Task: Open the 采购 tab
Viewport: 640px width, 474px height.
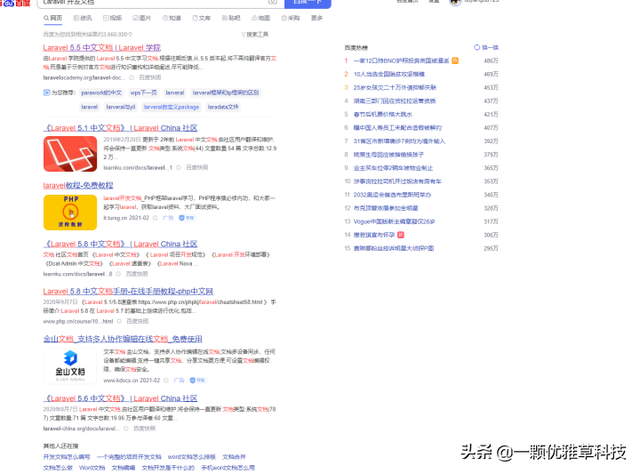Action: coord(291,18)
